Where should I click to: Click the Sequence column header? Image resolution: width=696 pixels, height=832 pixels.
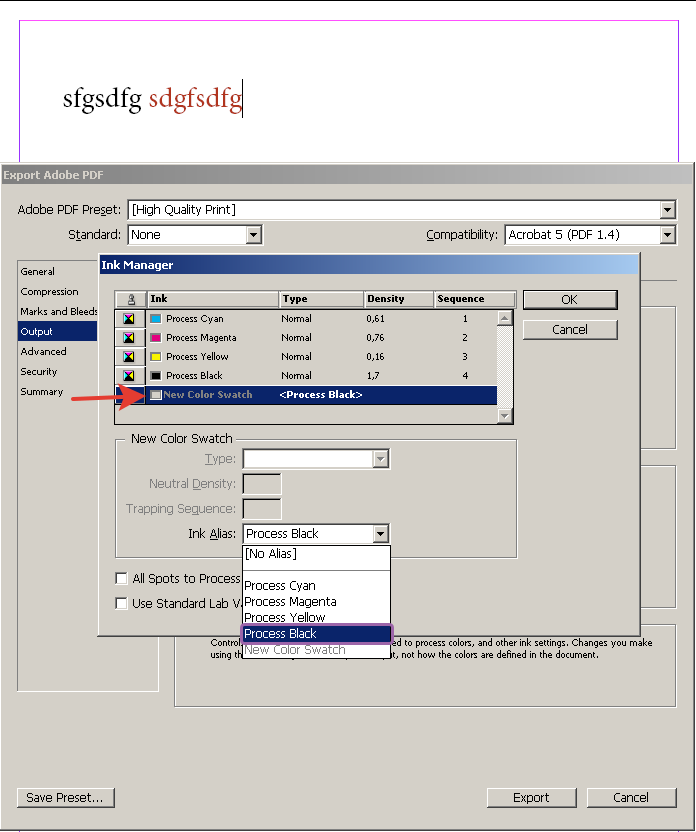(x=475, y=299)
